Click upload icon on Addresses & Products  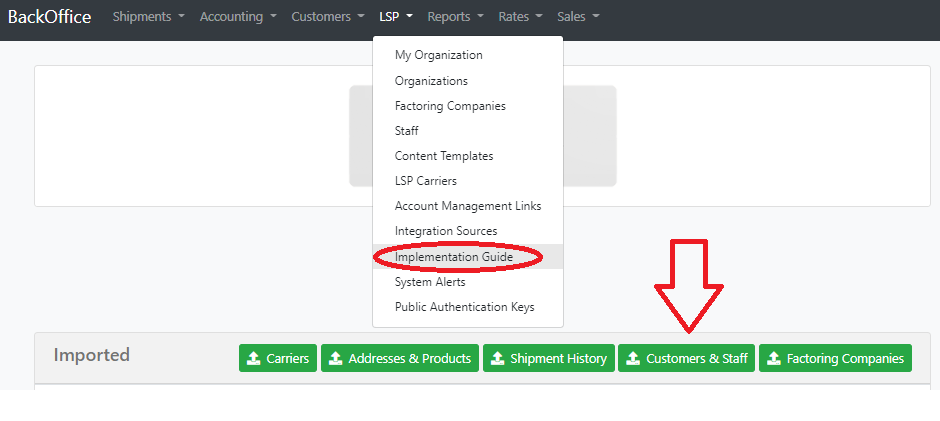[336, 359]
